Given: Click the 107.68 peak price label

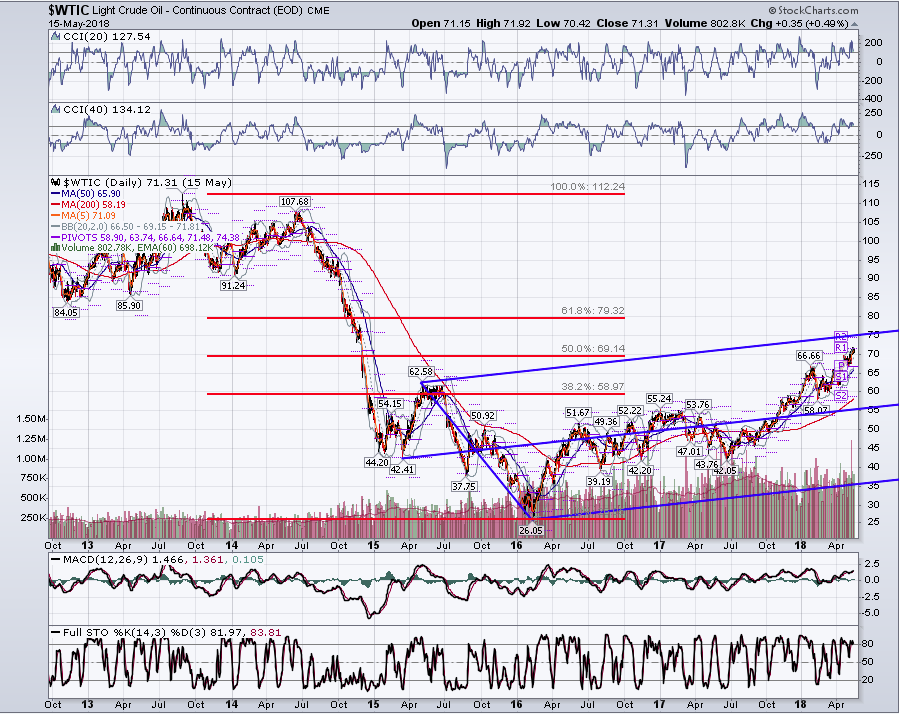Looking at the screenshot, I should [x=295, y=201].
